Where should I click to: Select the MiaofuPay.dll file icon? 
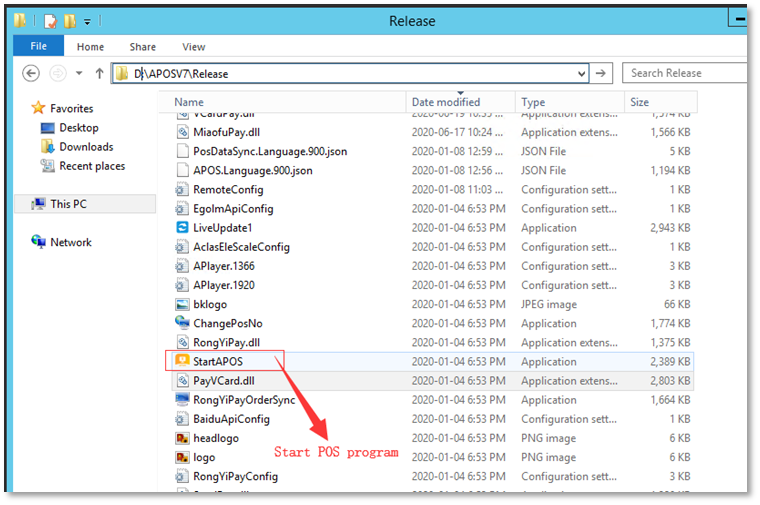(x=182, y=132)
